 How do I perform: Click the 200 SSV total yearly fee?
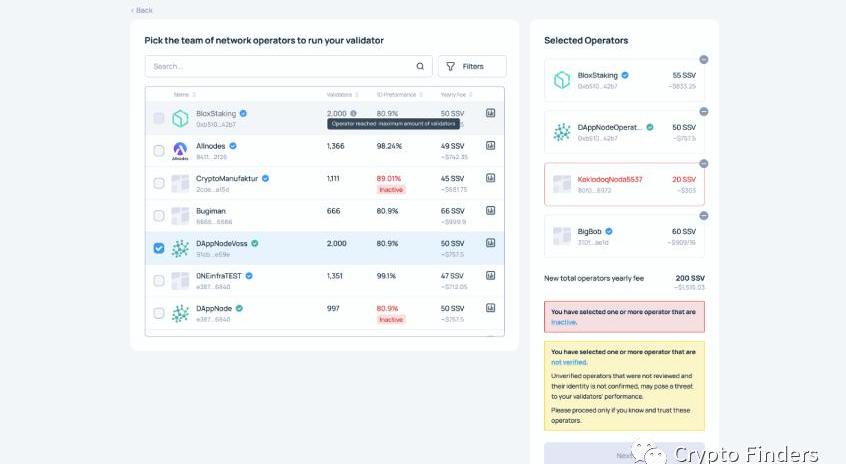pyautogui.click(x=690, y=278)
